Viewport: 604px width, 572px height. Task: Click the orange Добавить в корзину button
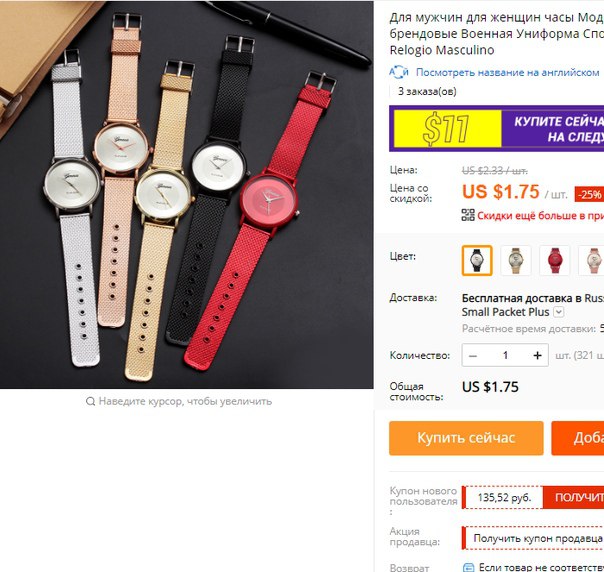point(577,438)
